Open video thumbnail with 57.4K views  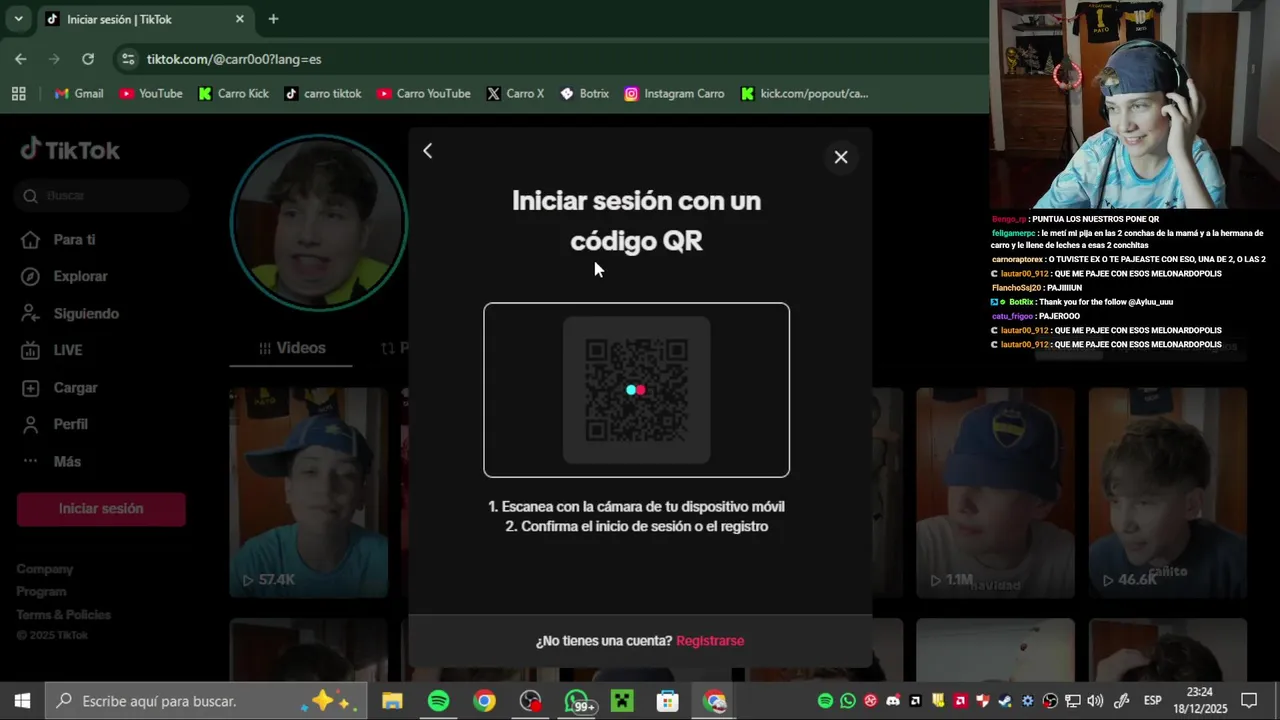(309, 492)
